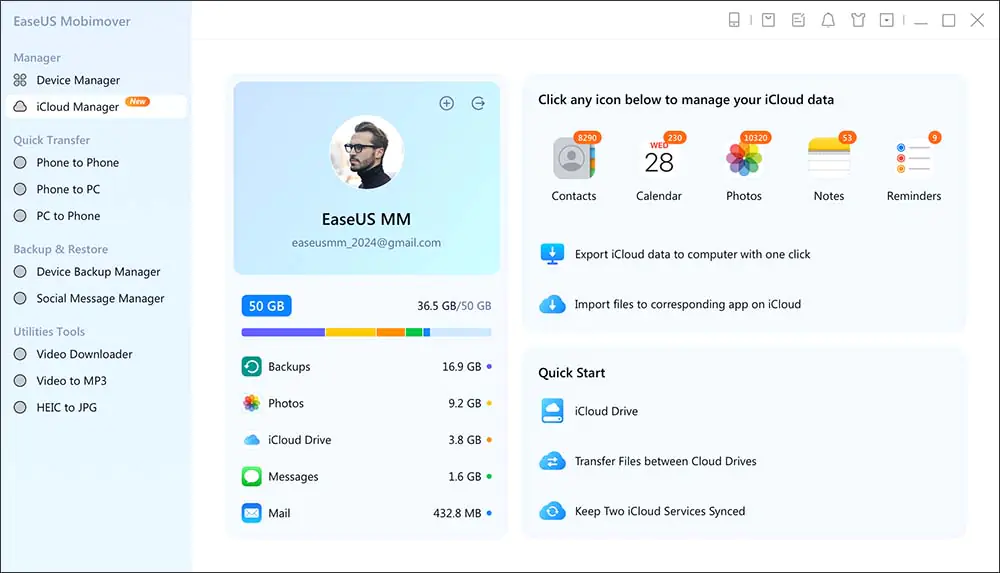Viewport: 1000px width, 573px height.
Task: Select Device Backup Manager
Action: pyautogui.click(x=98, y=272)
